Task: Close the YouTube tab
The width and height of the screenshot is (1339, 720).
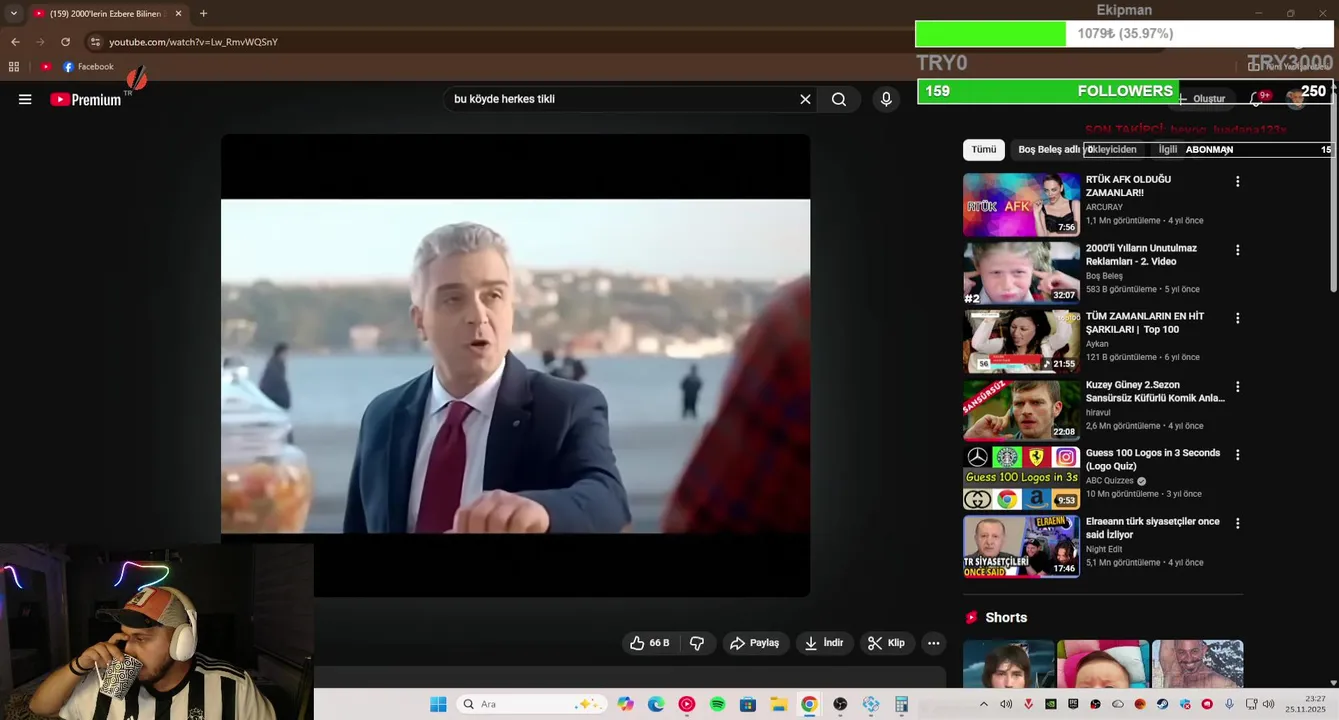Action: [178, 14]
